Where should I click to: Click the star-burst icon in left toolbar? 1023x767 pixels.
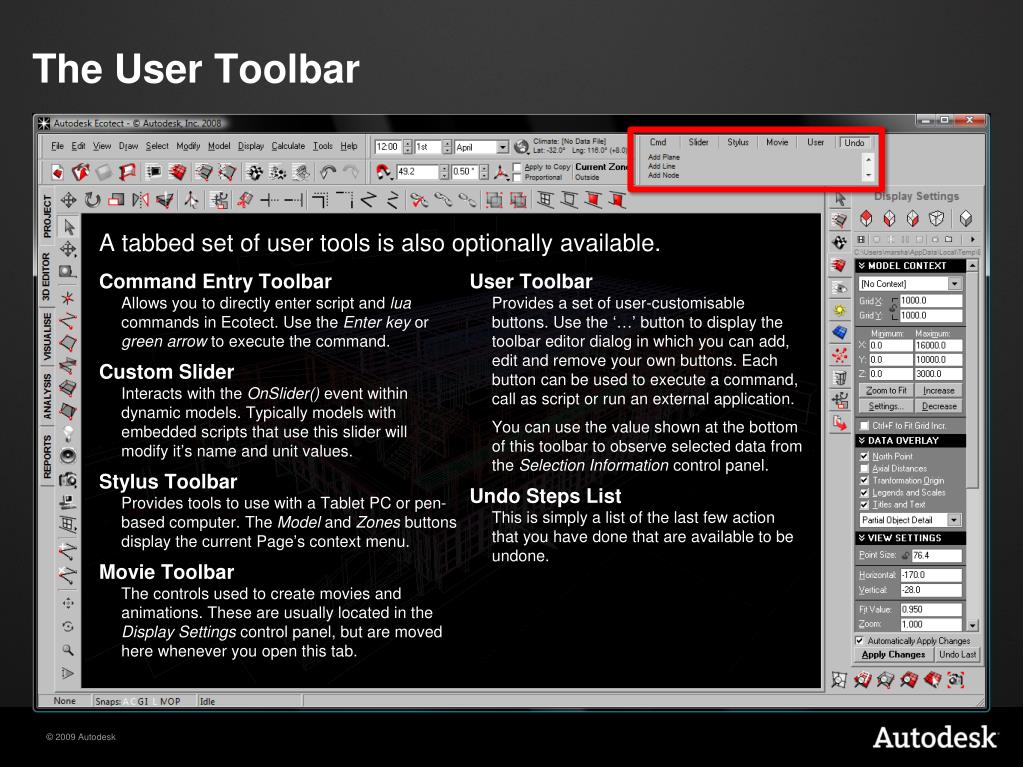(68, 298)
